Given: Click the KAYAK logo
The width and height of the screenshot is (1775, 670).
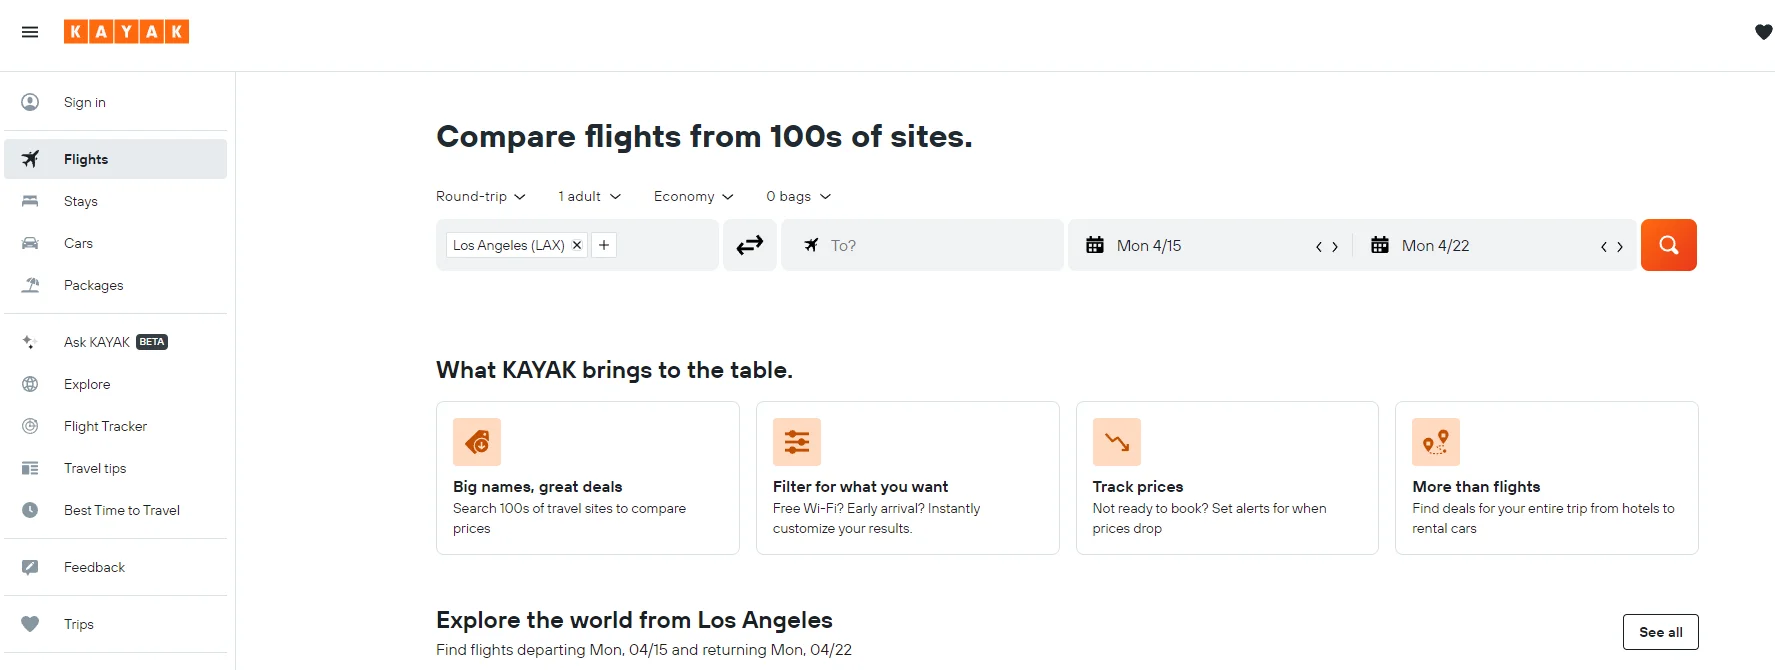Looking at the screenshot, I should click(126, 32).
